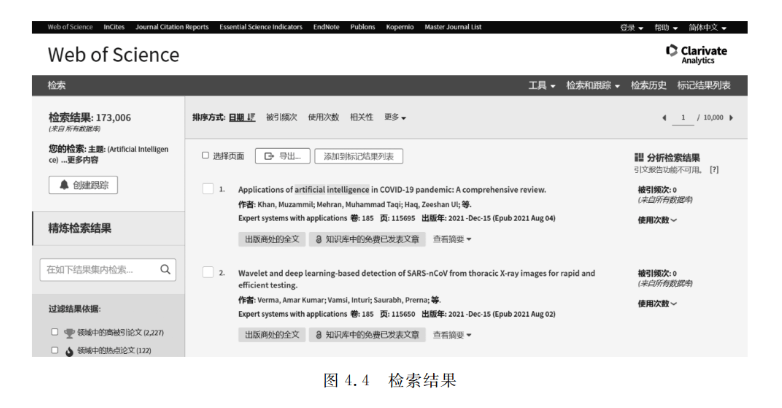Open the Wavelet and deep learning article title
The image size is (782, 408).
(416, 279)
